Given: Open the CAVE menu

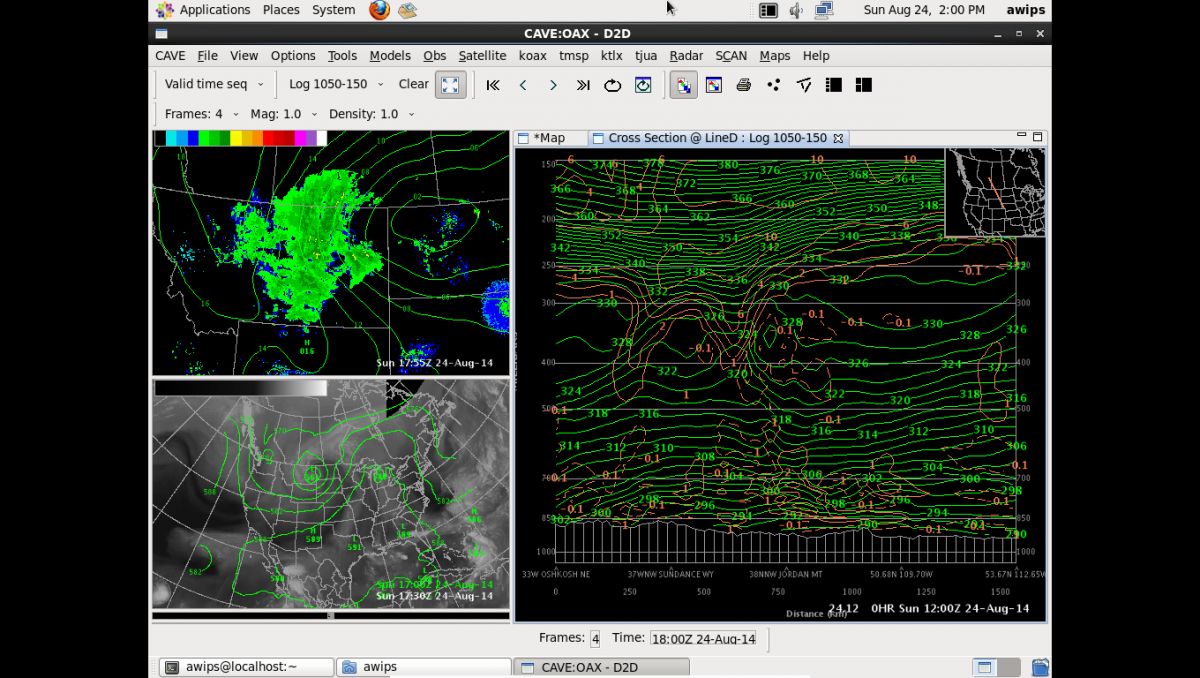Looking at the screenshot, I should pyautogui.click(x=170, y=56).
